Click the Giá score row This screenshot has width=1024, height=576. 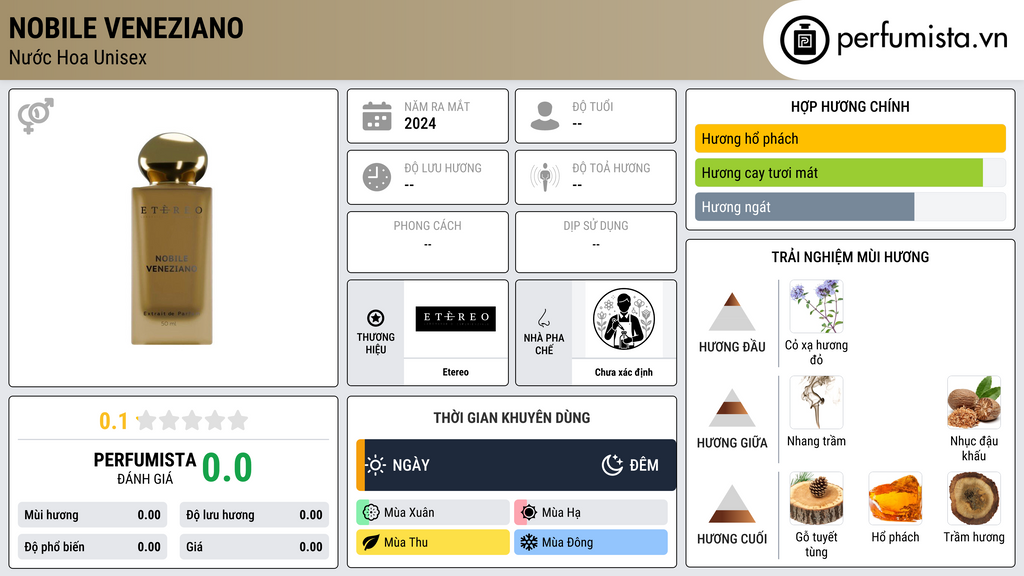254,547
